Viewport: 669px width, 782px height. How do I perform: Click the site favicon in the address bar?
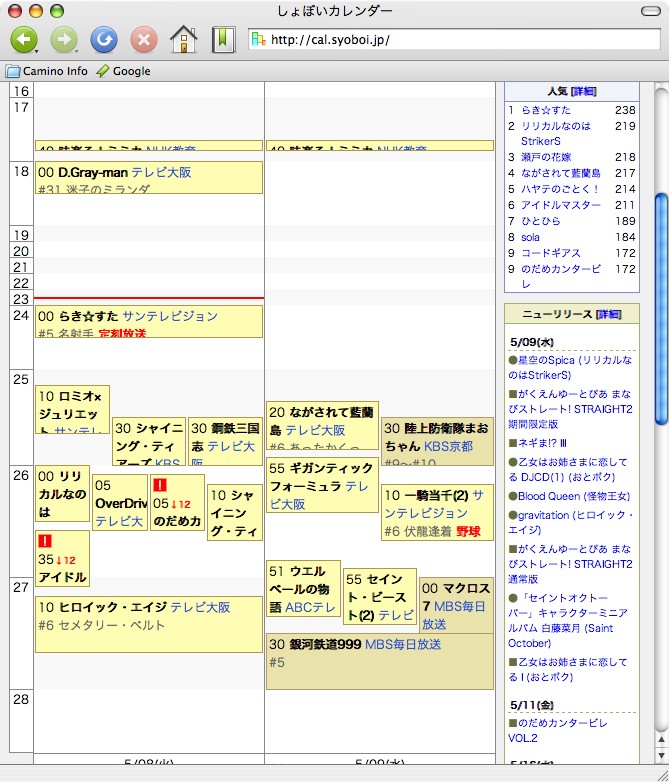pos(258,39)
